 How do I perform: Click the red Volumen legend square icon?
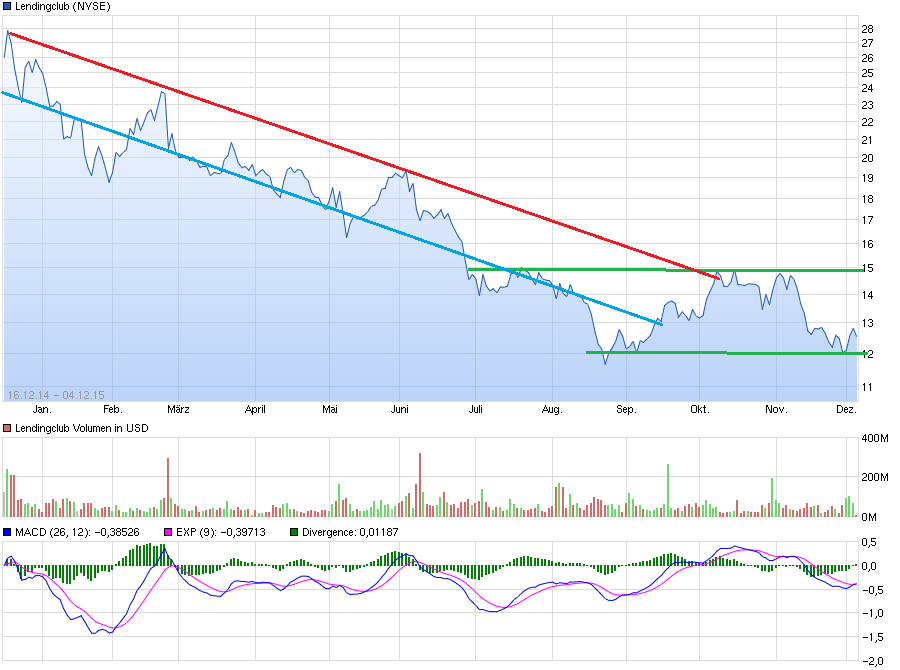[7, 427]
